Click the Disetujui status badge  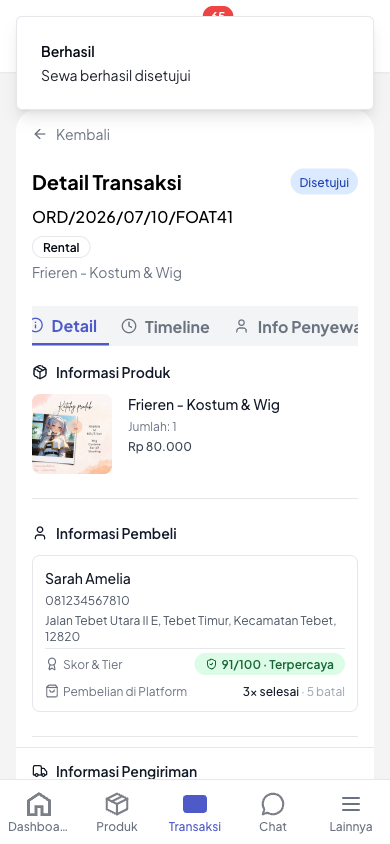(324, 182)
